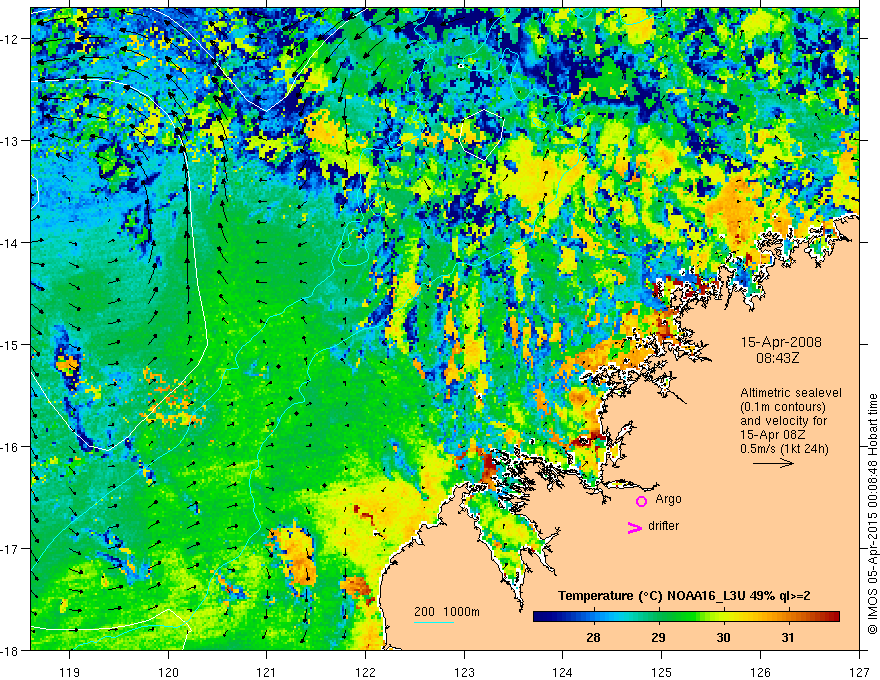The image size is (880, 680).
Task: Click the longitude axis label 124
Action: tap(563, 672)
